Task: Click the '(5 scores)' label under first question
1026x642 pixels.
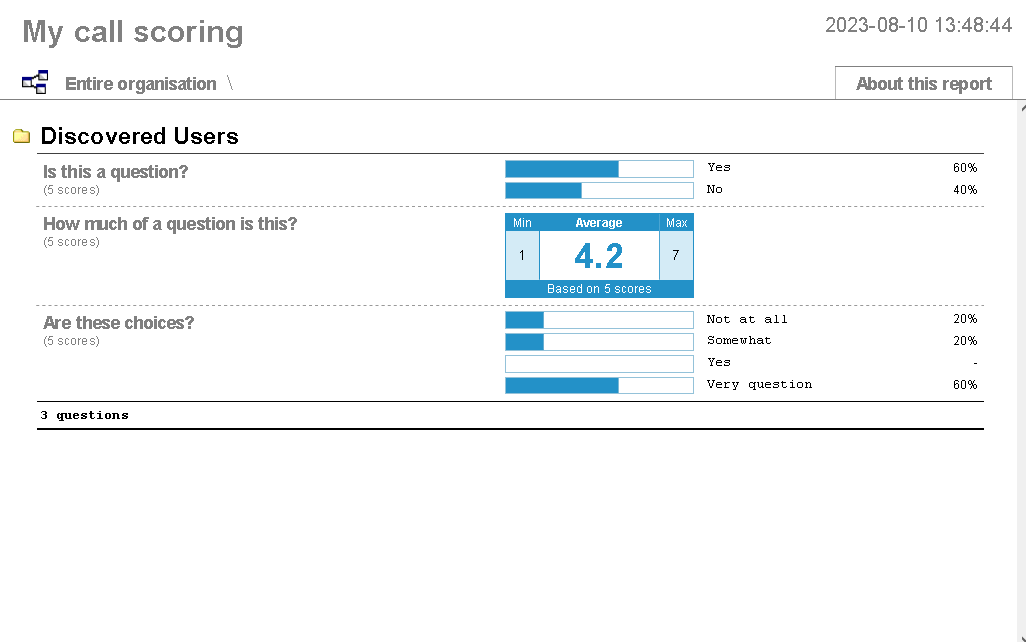Action: pyautogui.click(x=71, y=189)
